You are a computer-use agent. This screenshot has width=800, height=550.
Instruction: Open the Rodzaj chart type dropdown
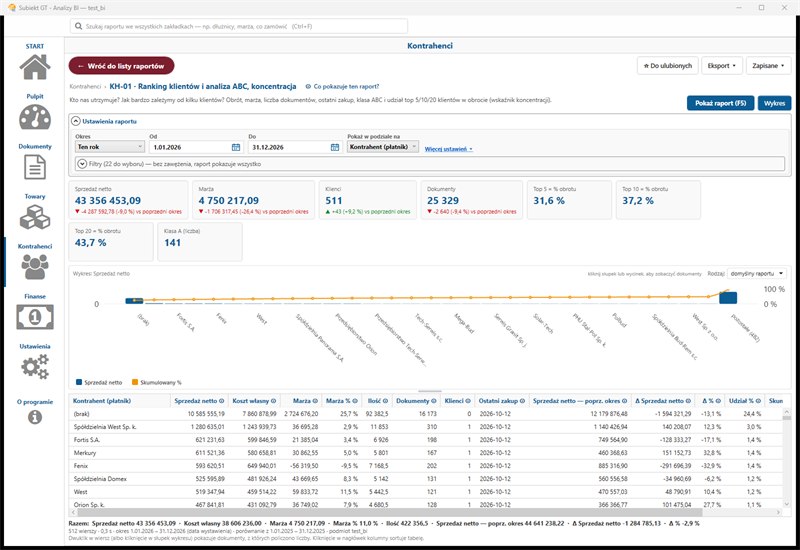point(757,274)
